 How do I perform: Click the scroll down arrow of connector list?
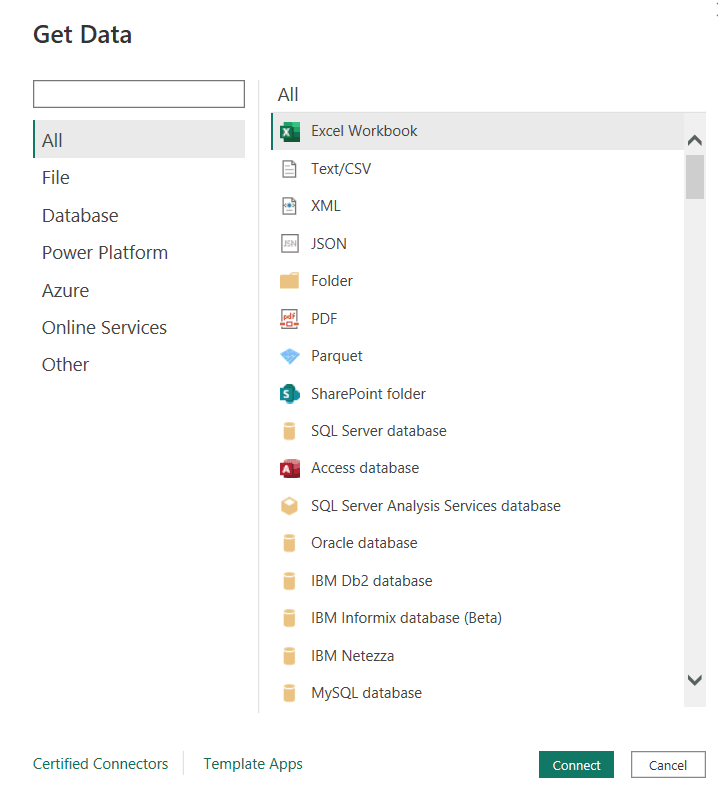[695, 680]
